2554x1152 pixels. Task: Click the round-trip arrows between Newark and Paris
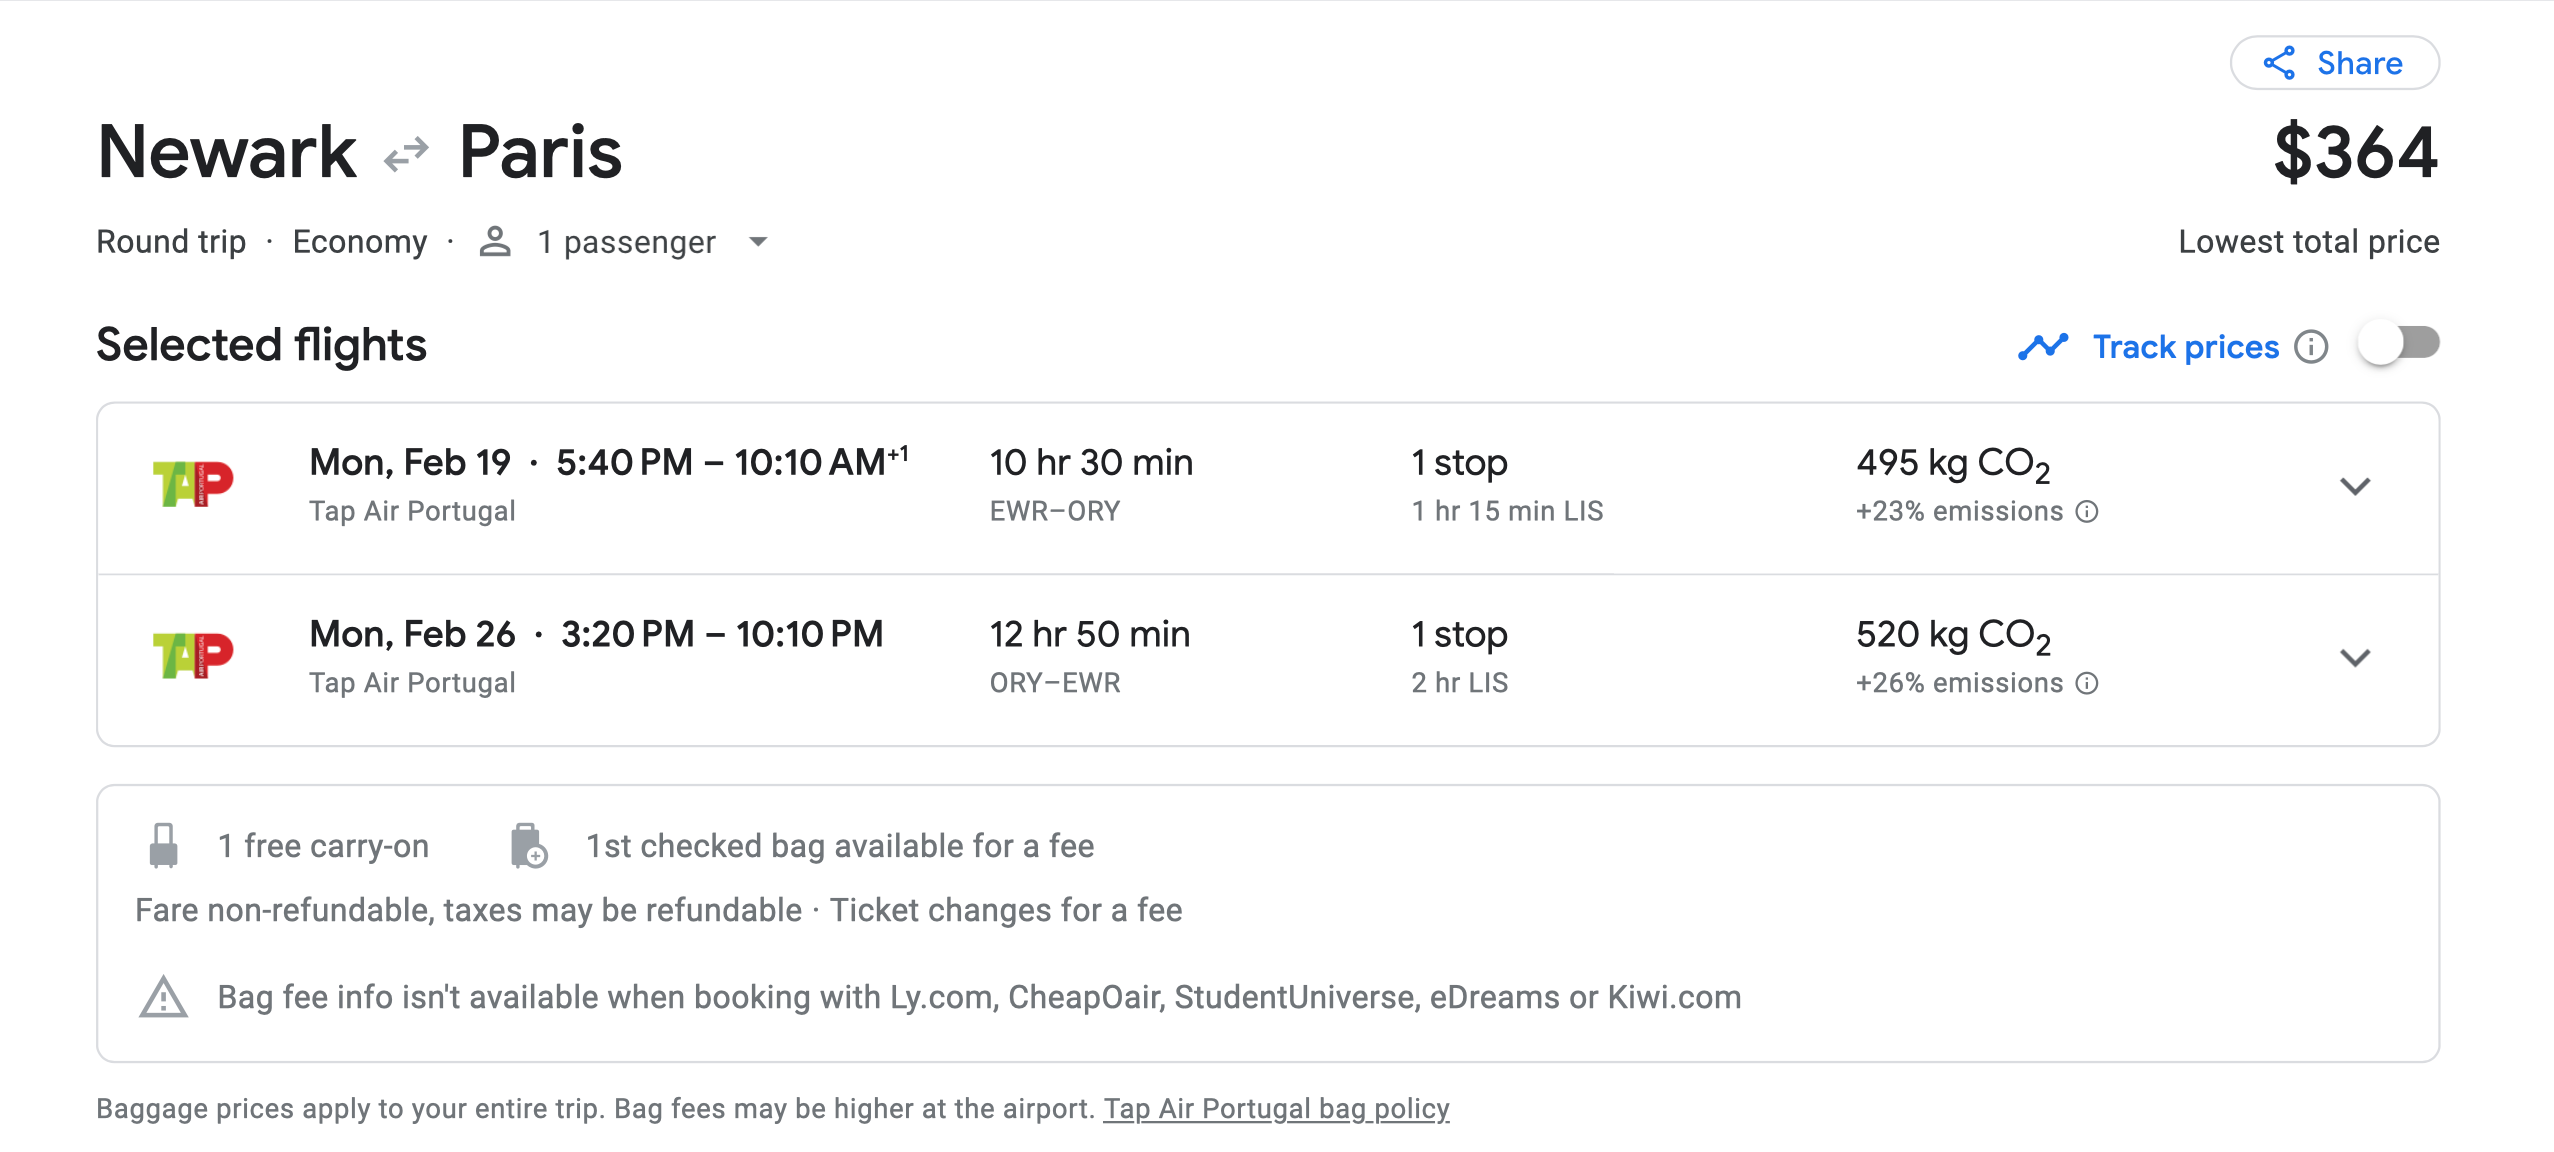tap(406, 154)
